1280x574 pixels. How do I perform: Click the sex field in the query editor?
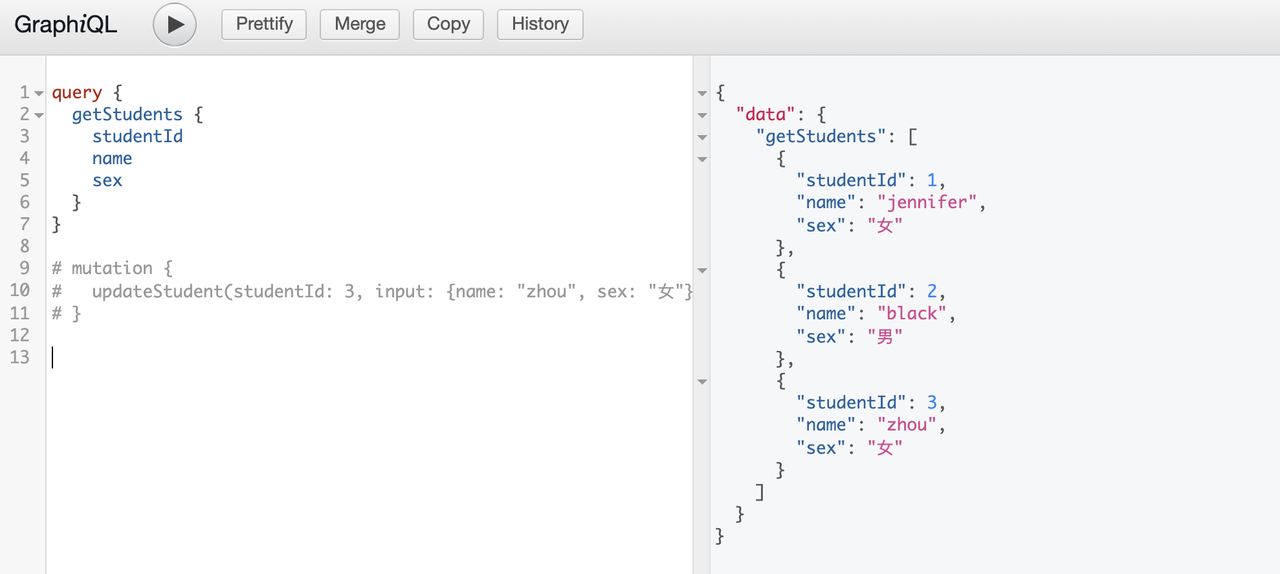click(x=107, y=181)
